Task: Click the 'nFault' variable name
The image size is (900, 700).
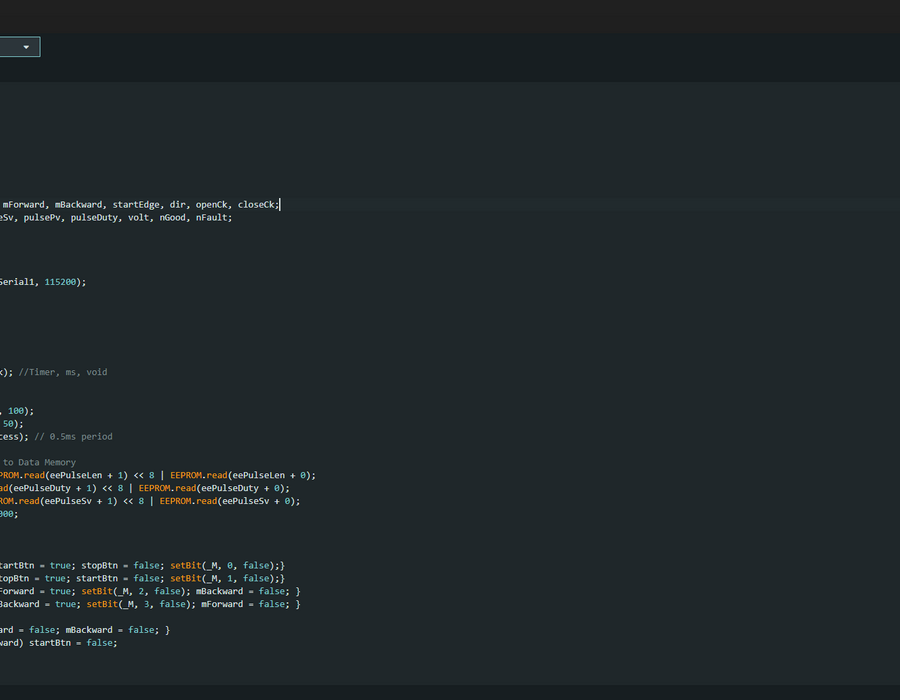Action: 211,217
